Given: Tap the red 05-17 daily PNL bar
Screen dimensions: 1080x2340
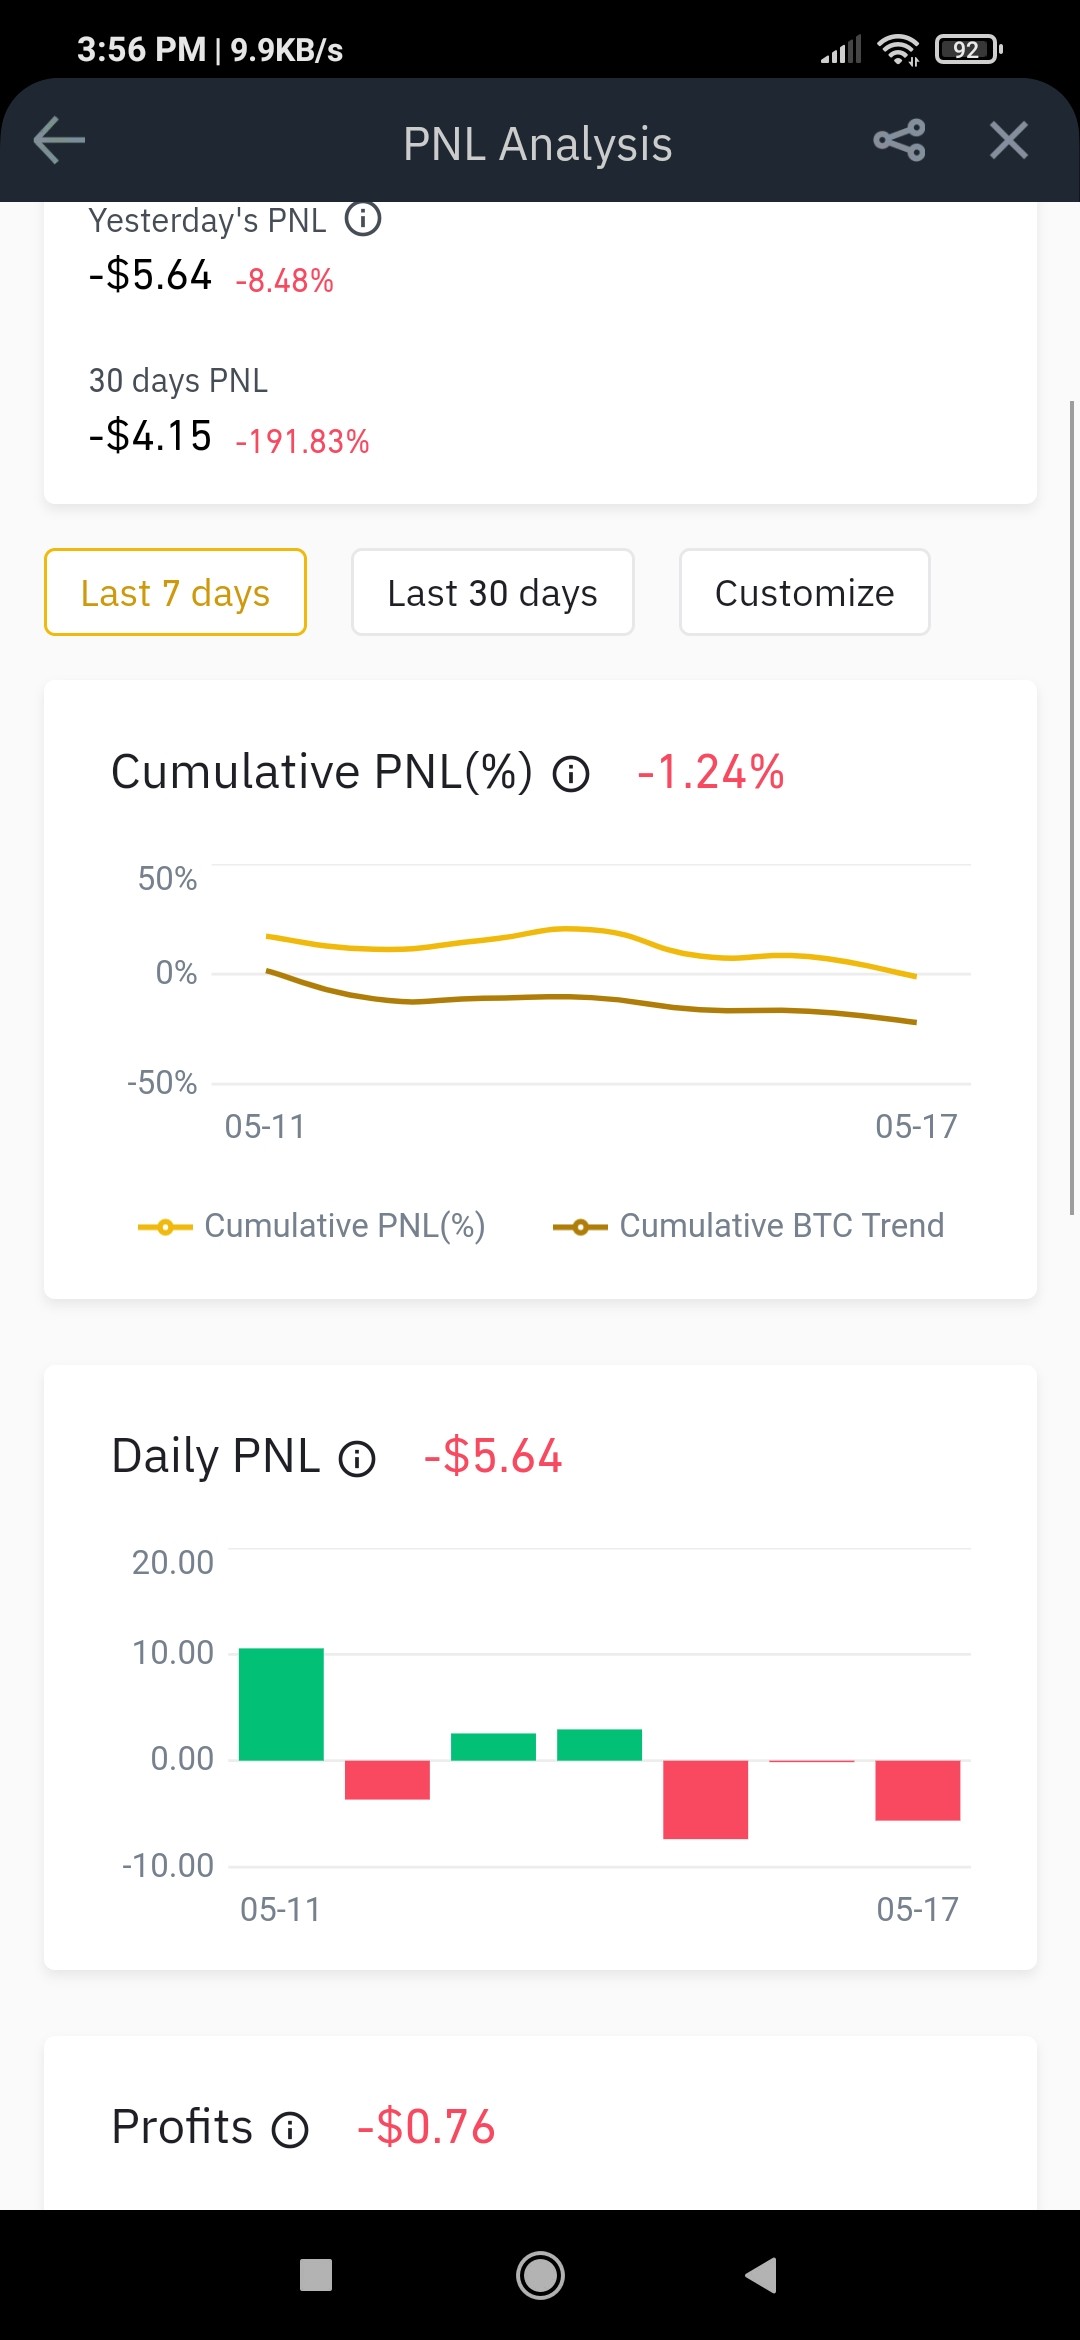Looking at the screenshot, I should pyautogui.click(x=917, y=1790).
